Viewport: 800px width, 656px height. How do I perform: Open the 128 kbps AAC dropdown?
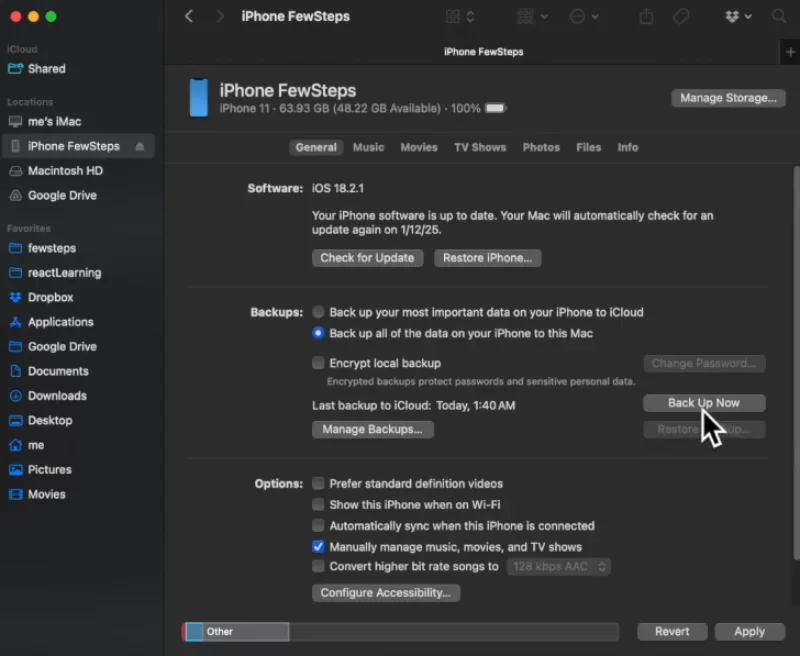559,567
